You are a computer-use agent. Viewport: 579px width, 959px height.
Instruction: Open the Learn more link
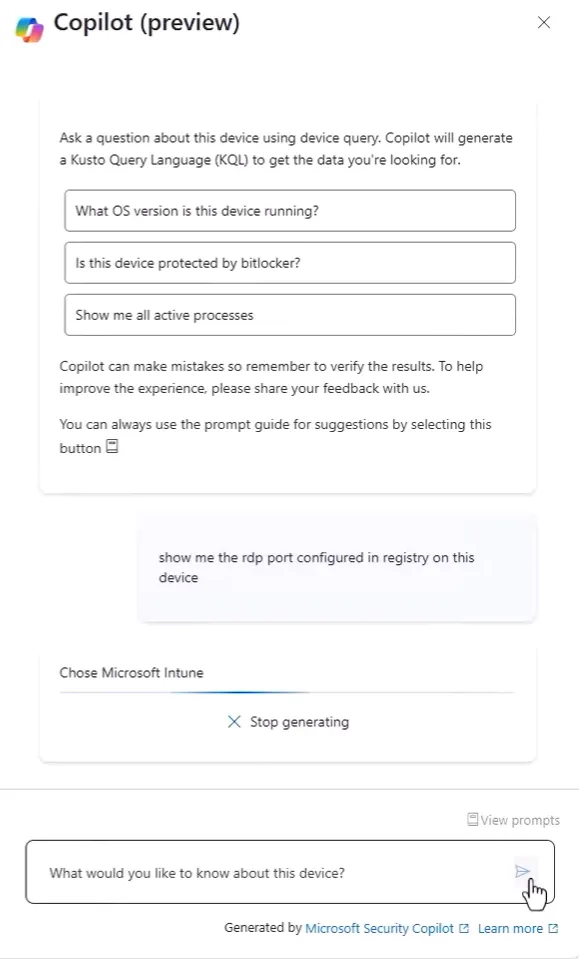(510, 928)
